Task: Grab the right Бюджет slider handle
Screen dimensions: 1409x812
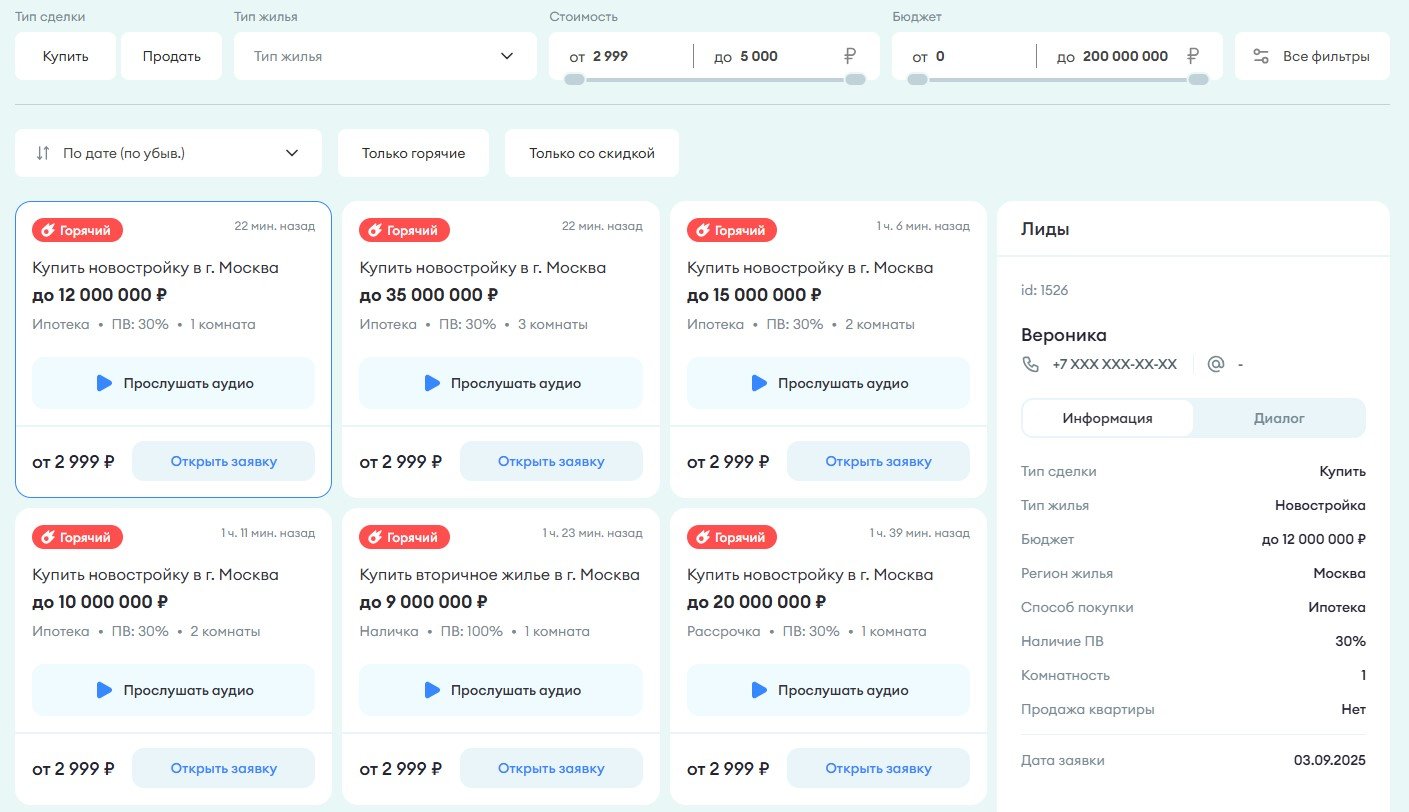Action: click(1198, 79)
